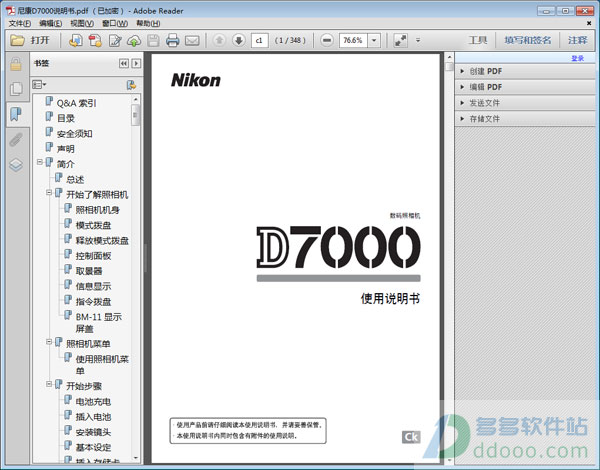Select the Q&A 索引 bookmark
The image size is (600, 470).
tap(77, 103)
